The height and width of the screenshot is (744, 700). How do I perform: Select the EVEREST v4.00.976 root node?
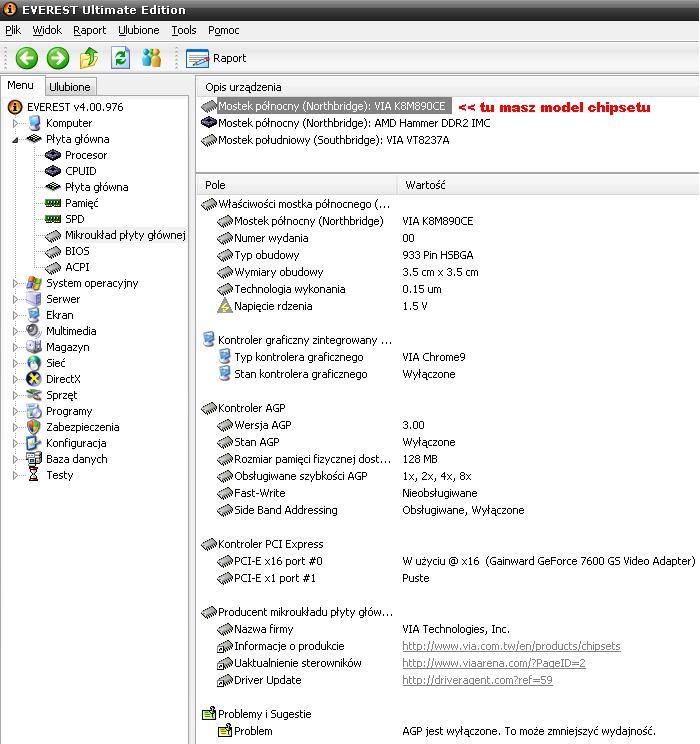(x=75, y=107)
